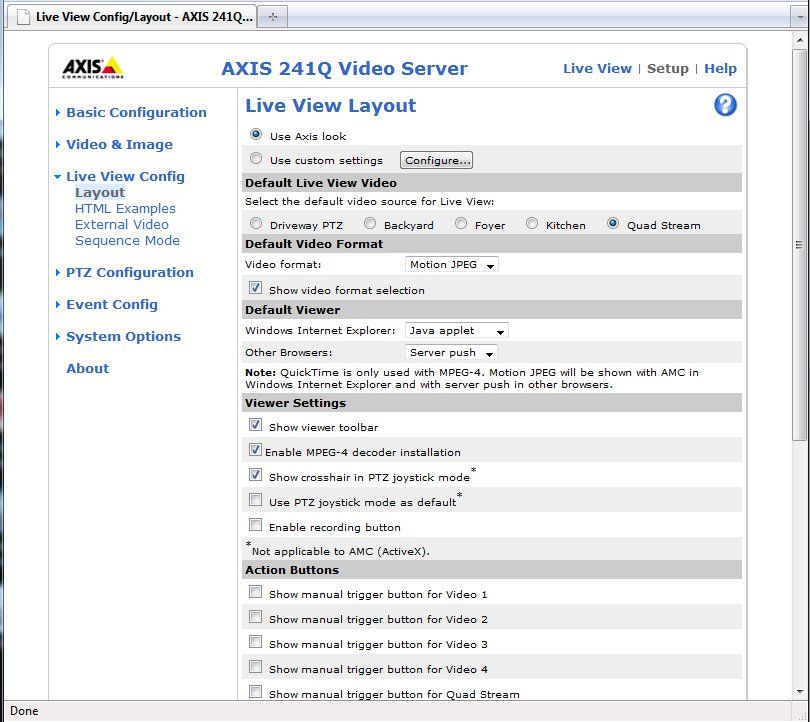
Task: Open the blue help question mark icon
Action: pyautogui.click(x=725, y=105)
